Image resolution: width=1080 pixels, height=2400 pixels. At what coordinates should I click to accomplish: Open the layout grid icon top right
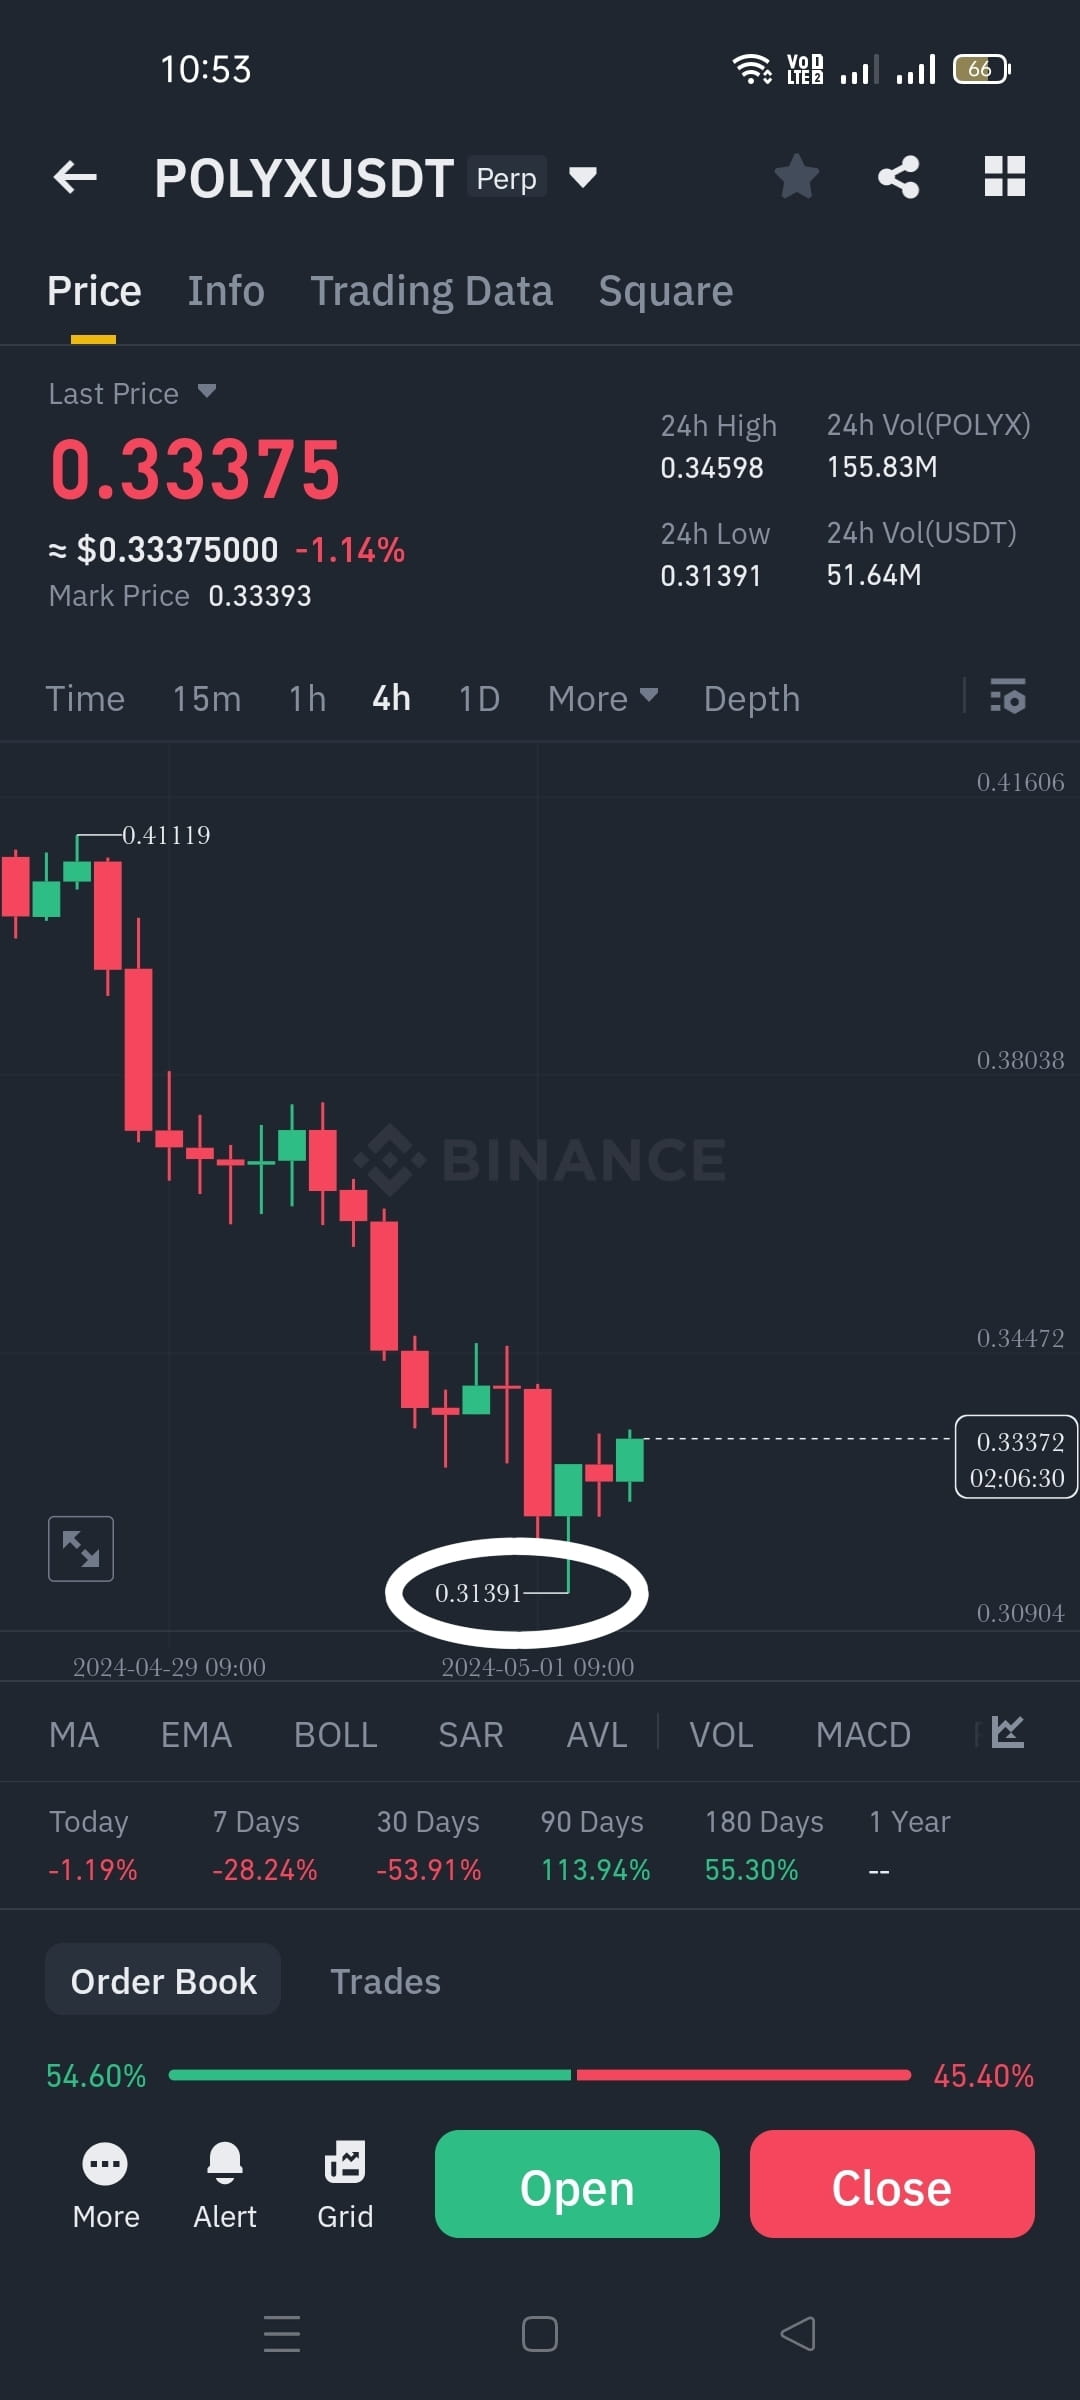(x=1005, y=176)
